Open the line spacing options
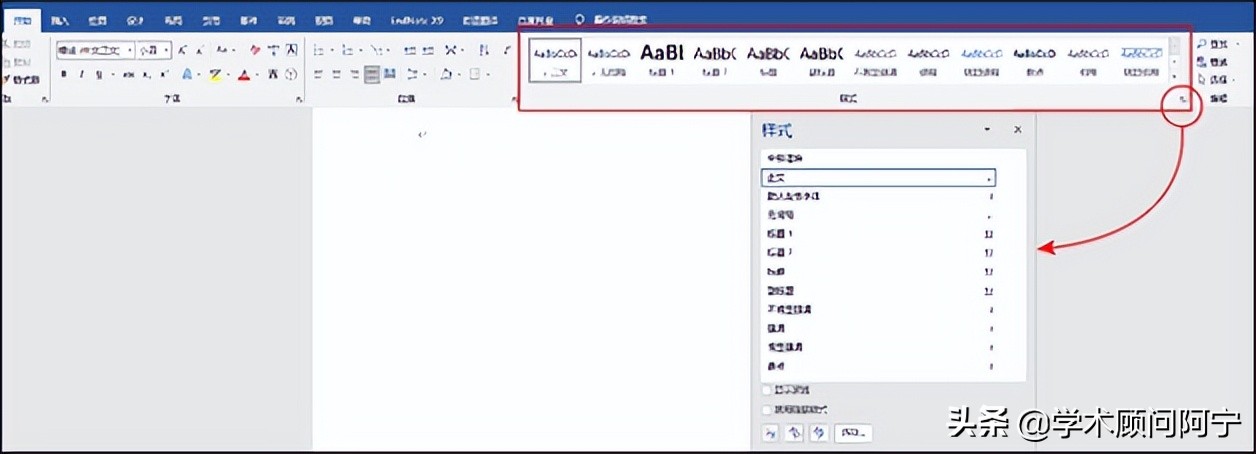 click(414, 73)
